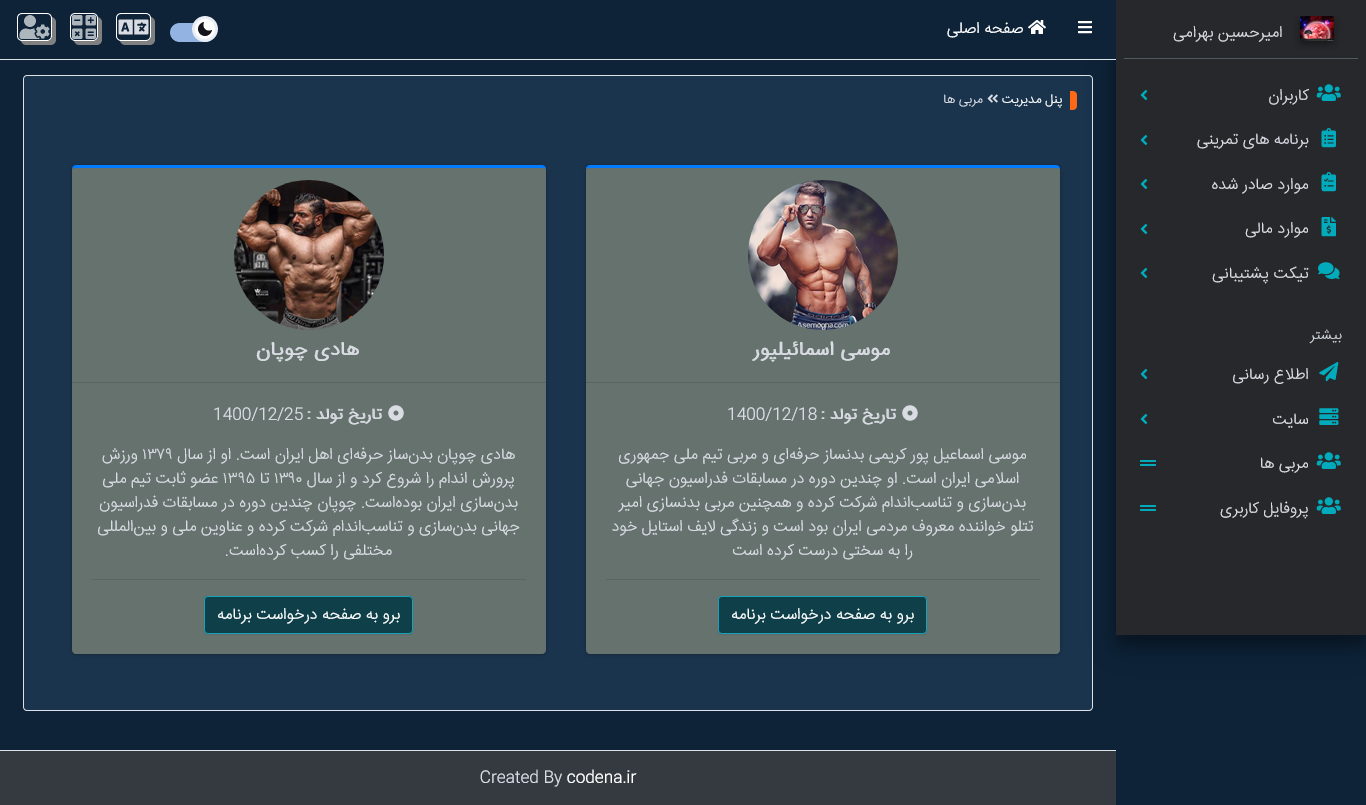
Task: Open پروفایل کاربری users icon
Action: (1329, 506)
